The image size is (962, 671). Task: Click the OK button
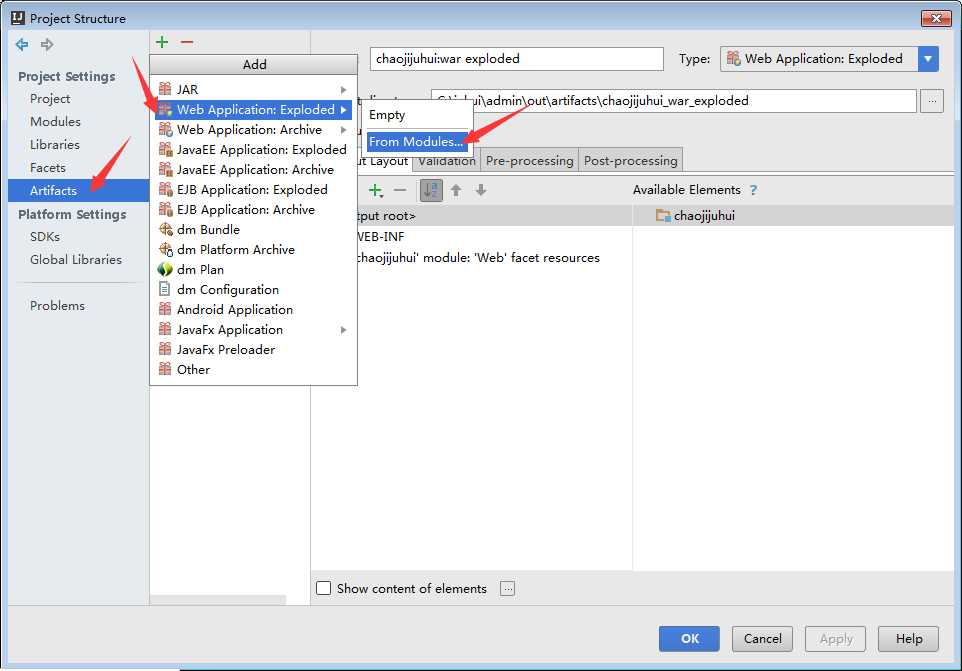pos(689,638)
